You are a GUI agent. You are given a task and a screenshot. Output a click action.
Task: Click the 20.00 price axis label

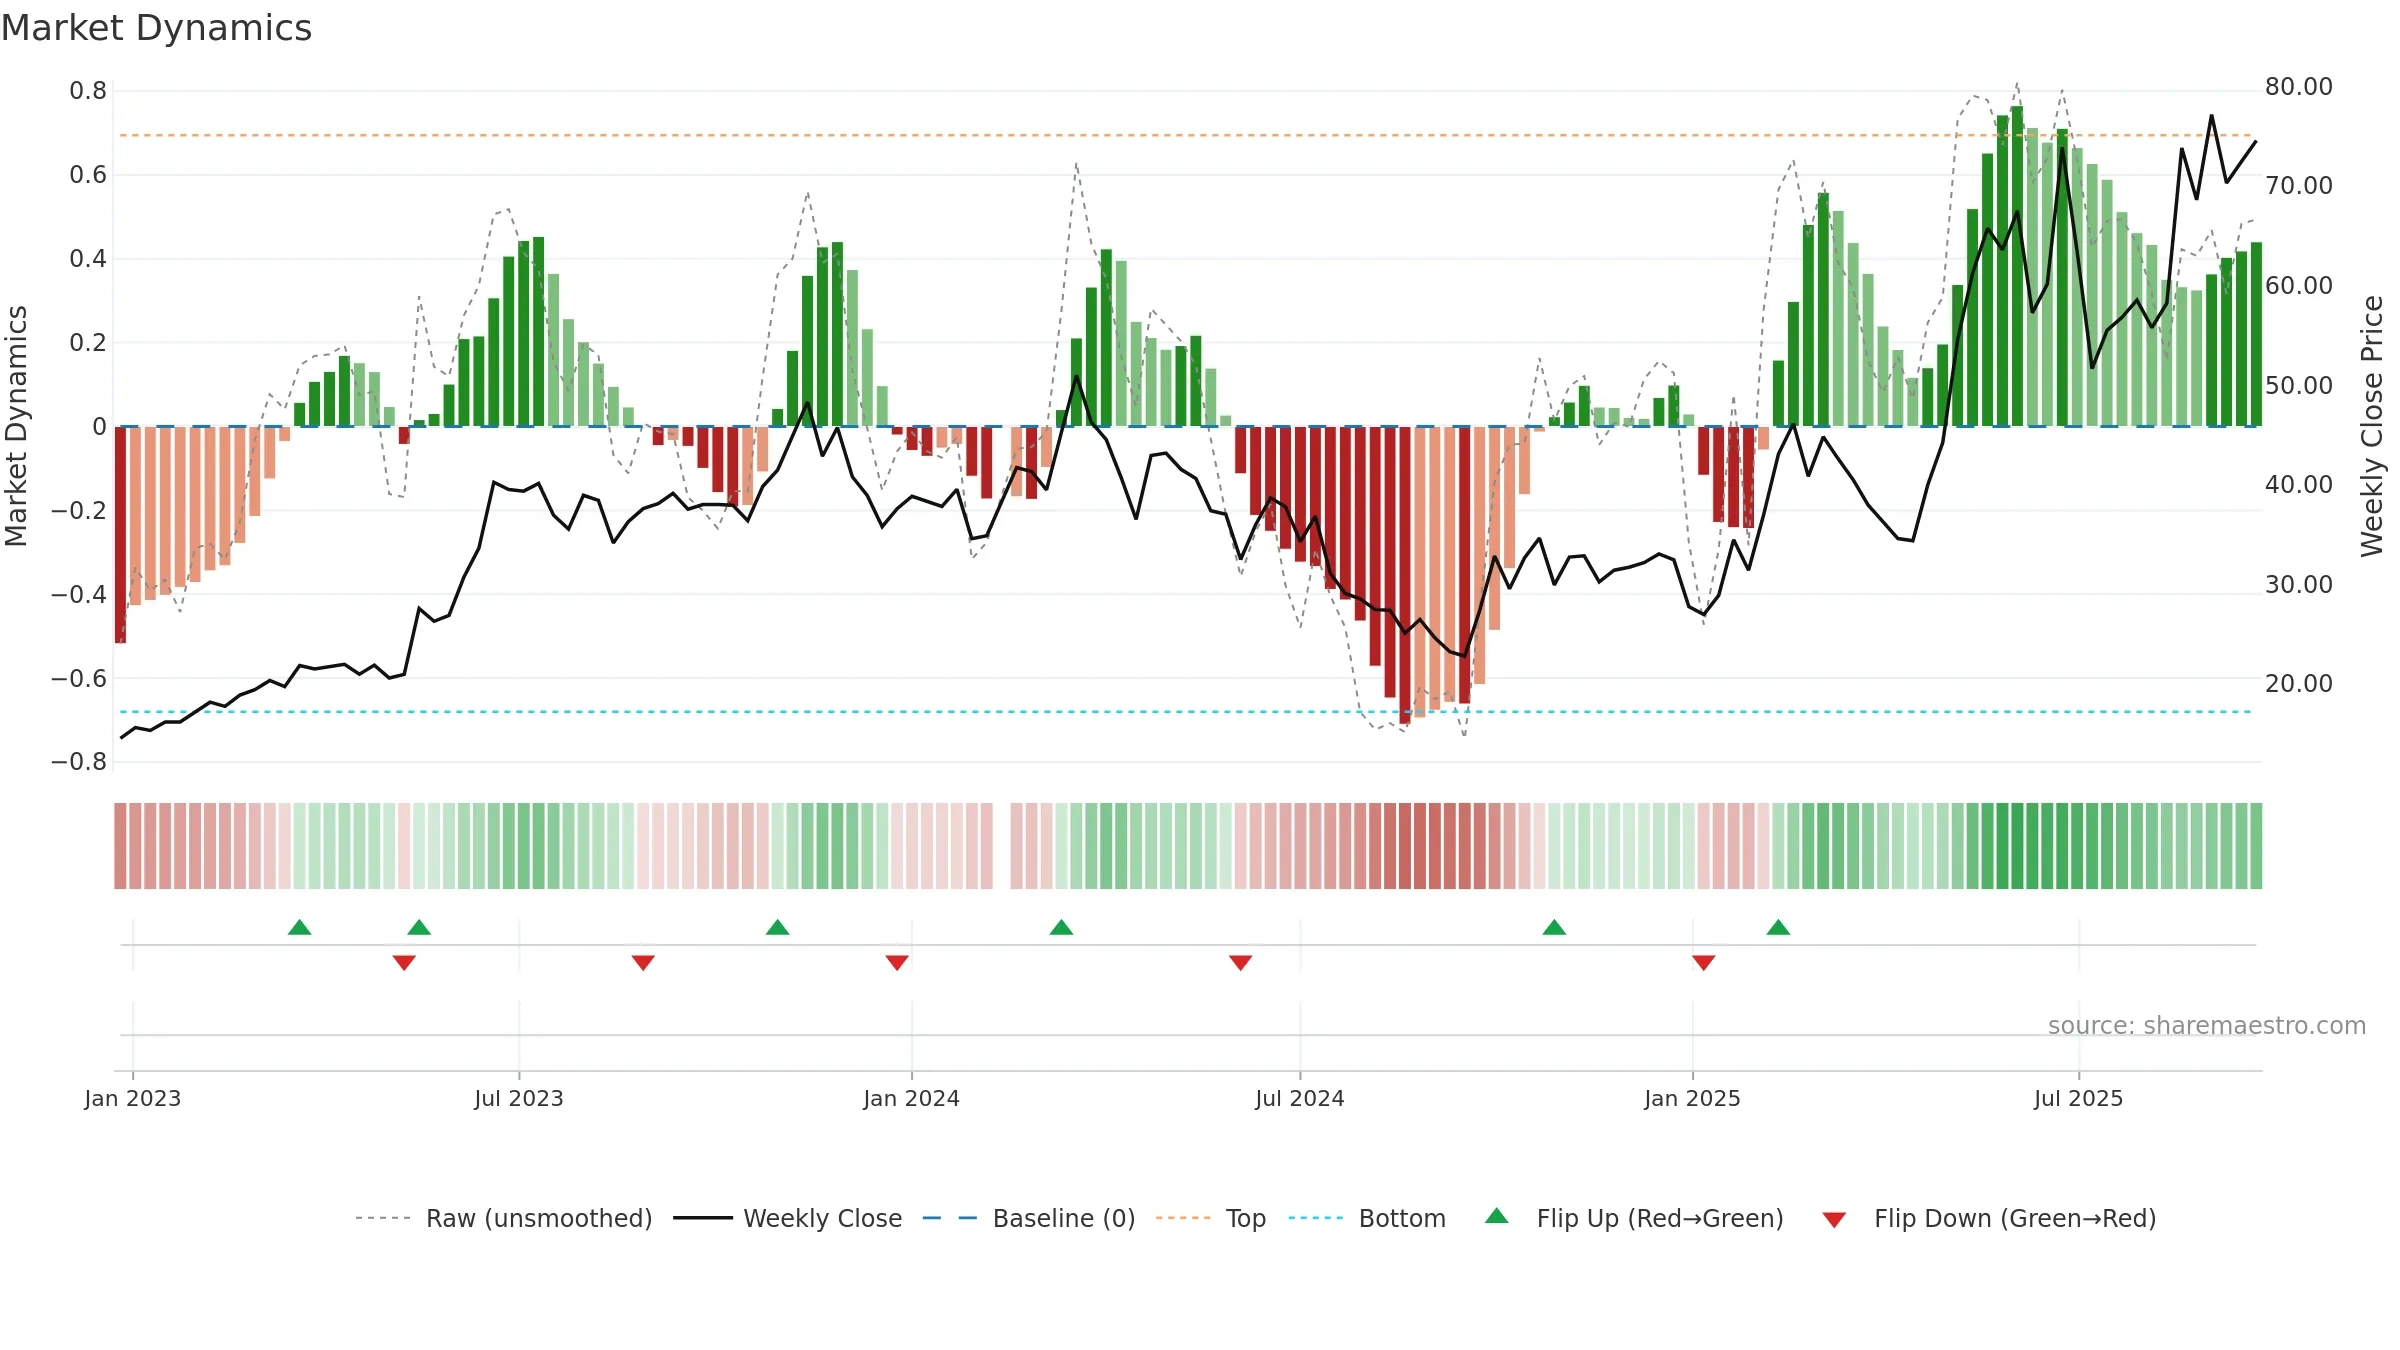[x=2299, y=684]
